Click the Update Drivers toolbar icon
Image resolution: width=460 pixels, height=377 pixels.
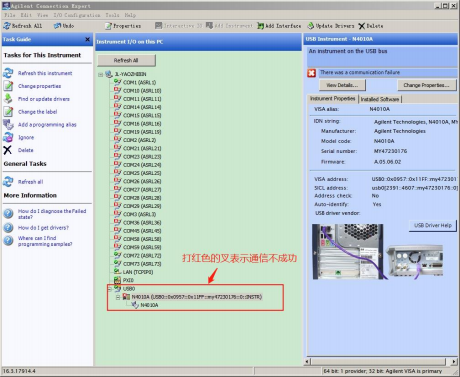(x=311, y=26)
